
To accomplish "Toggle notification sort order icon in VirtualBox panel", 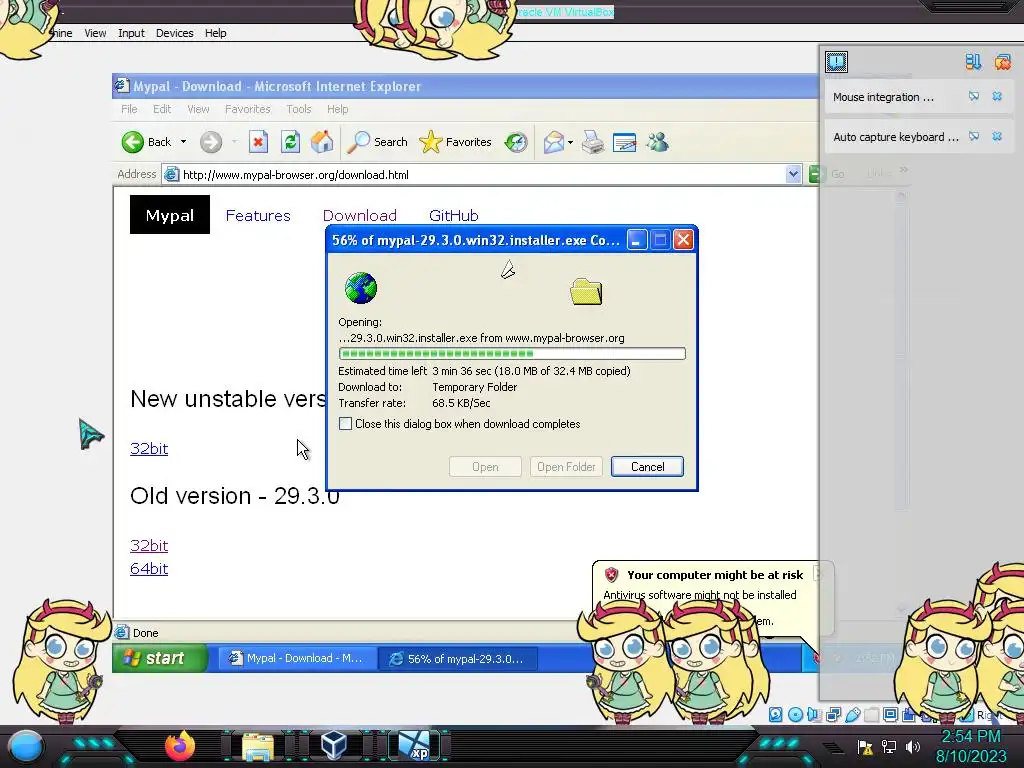I will [973, 62].
